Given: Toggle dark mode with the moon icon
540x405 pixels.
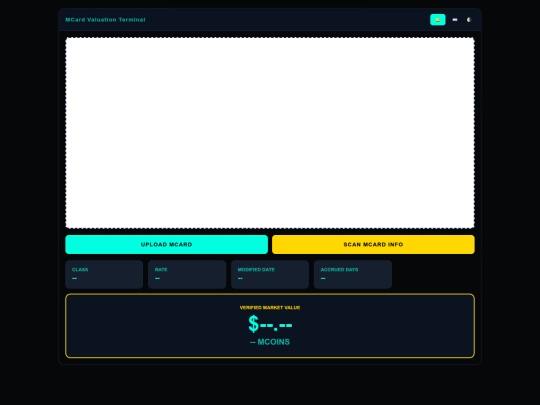Looking at the screenshot, I should [469, 20].
